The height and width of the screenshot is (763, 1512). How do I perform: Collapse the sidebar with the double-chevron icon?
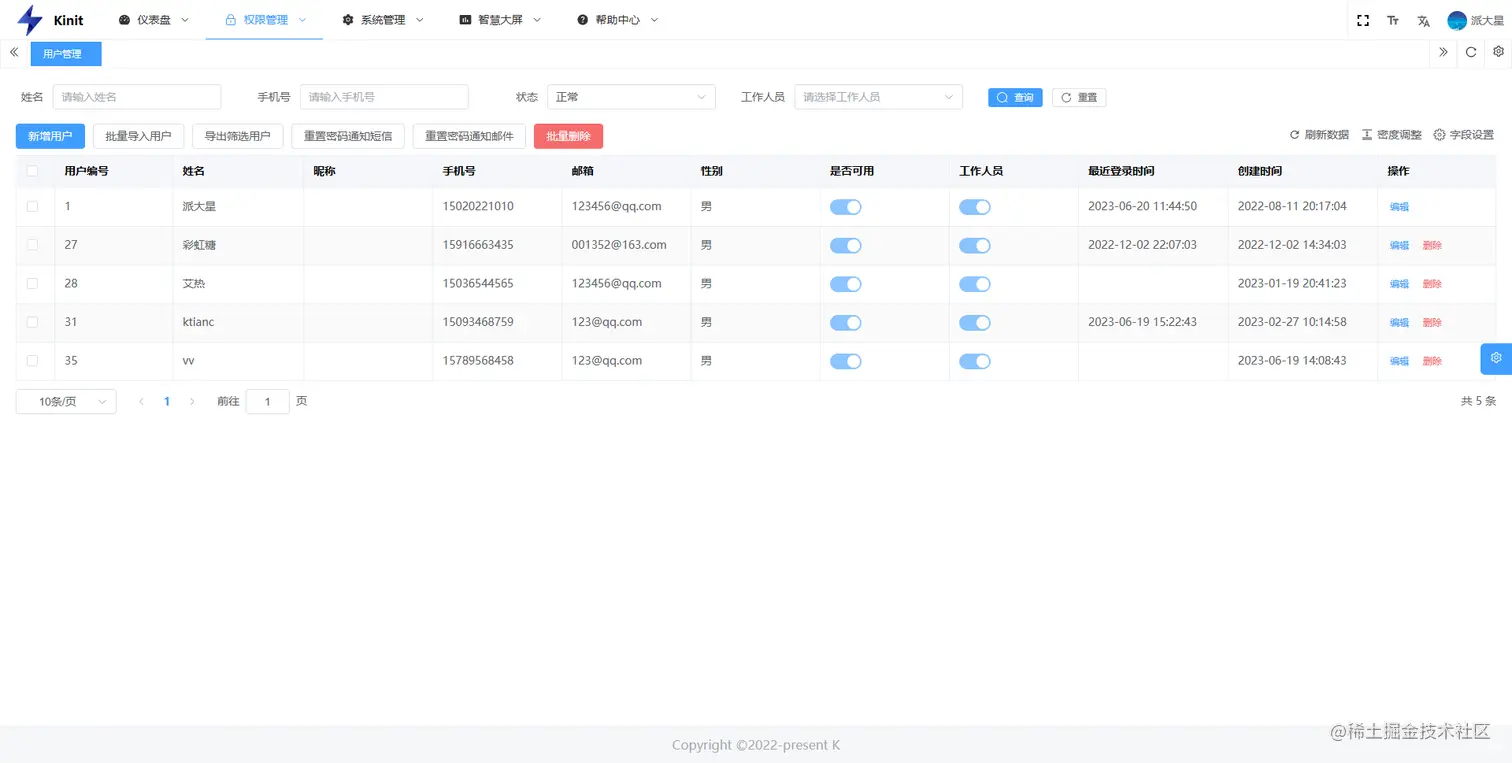point(14,52)
